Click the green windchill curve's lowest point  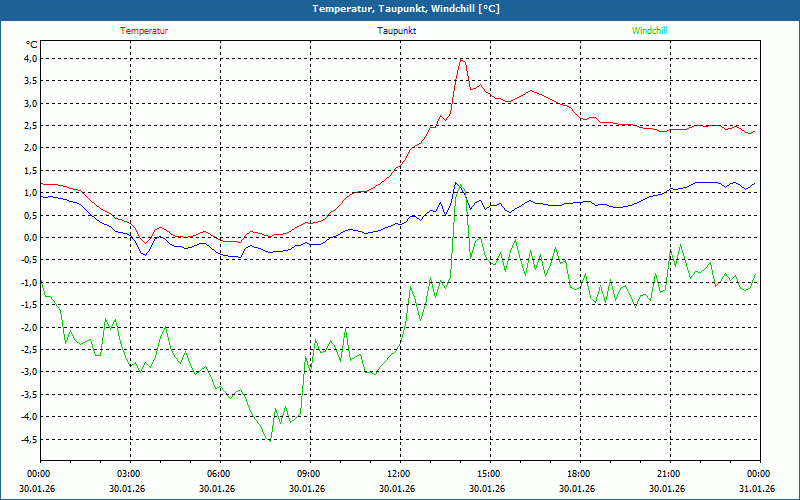pos(269,440)
